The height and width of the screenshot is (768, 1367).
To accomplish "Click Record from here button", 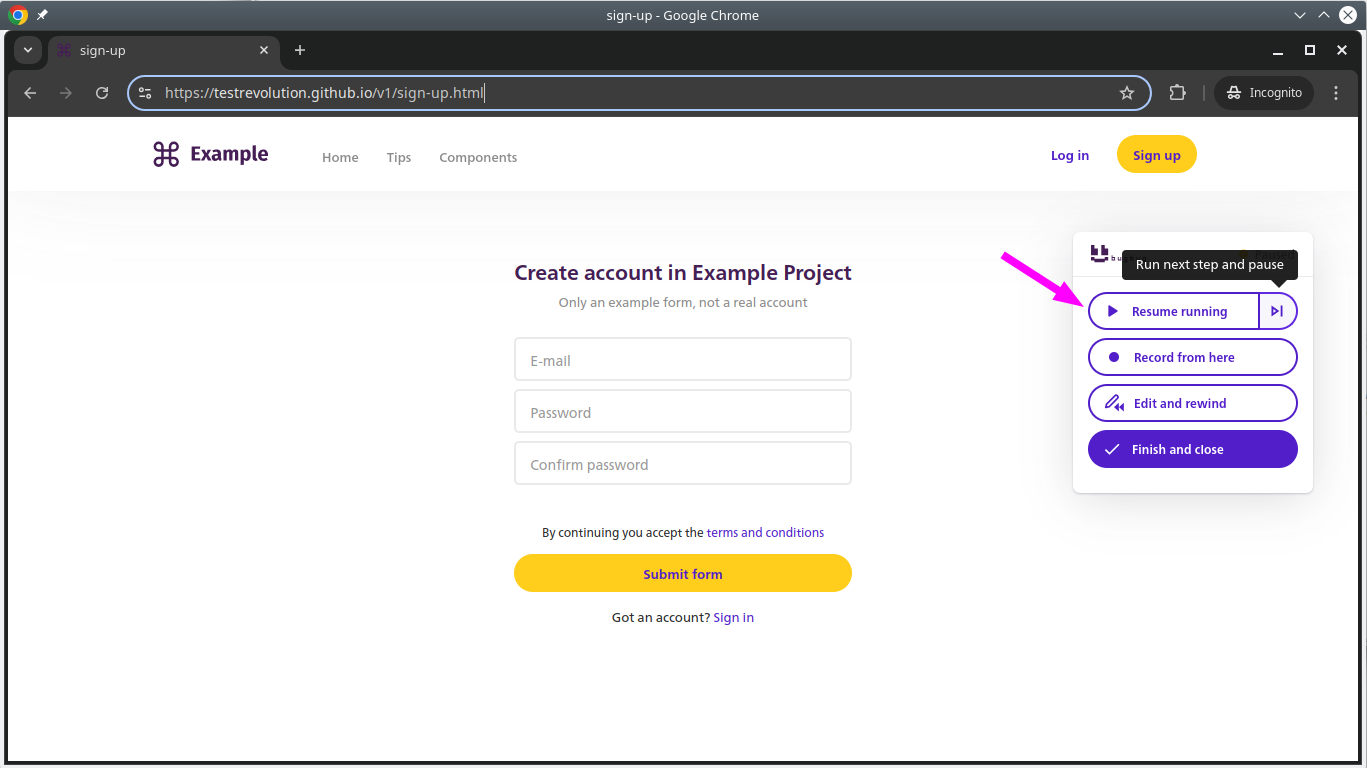I will pyautogui.click(x=1192, y=357).
